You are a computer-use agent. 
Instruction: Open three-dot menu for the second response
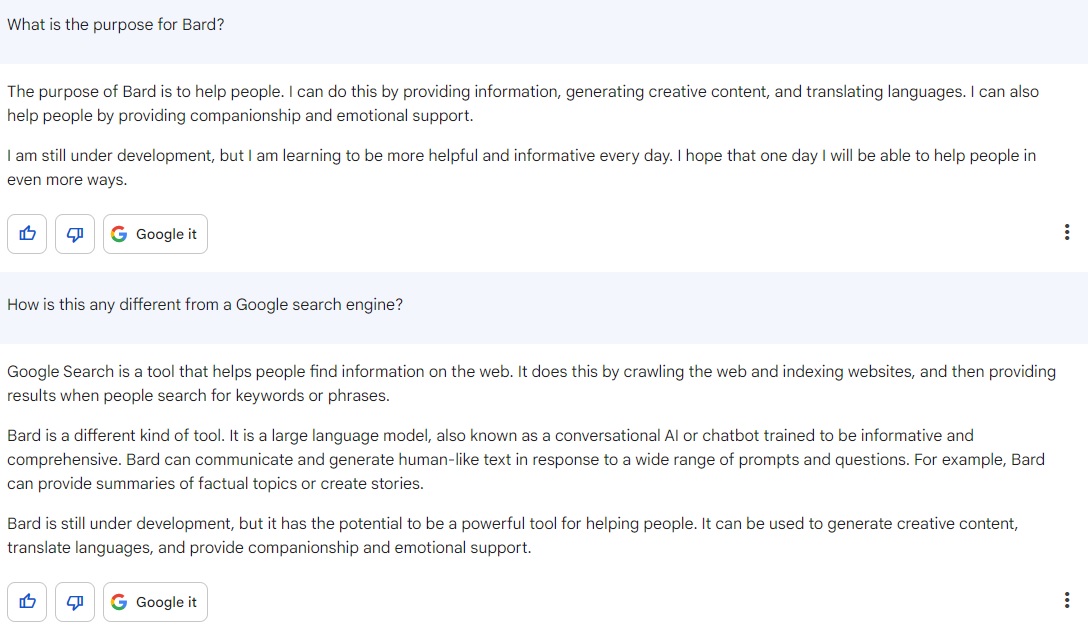[1067, 601]
